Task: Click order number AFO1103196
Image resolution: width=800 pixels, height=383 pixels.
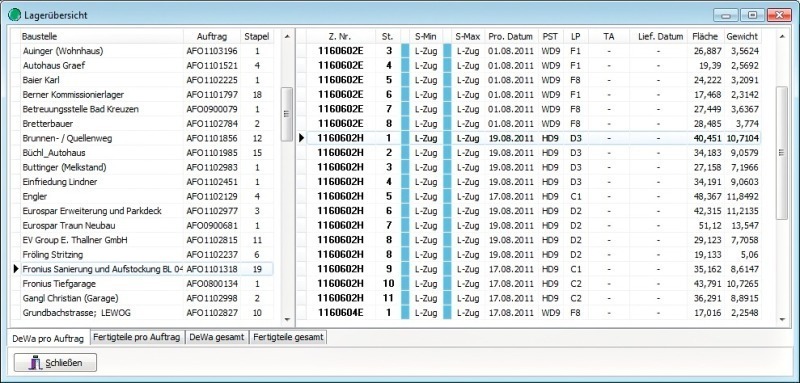Action: click(212, 51)
